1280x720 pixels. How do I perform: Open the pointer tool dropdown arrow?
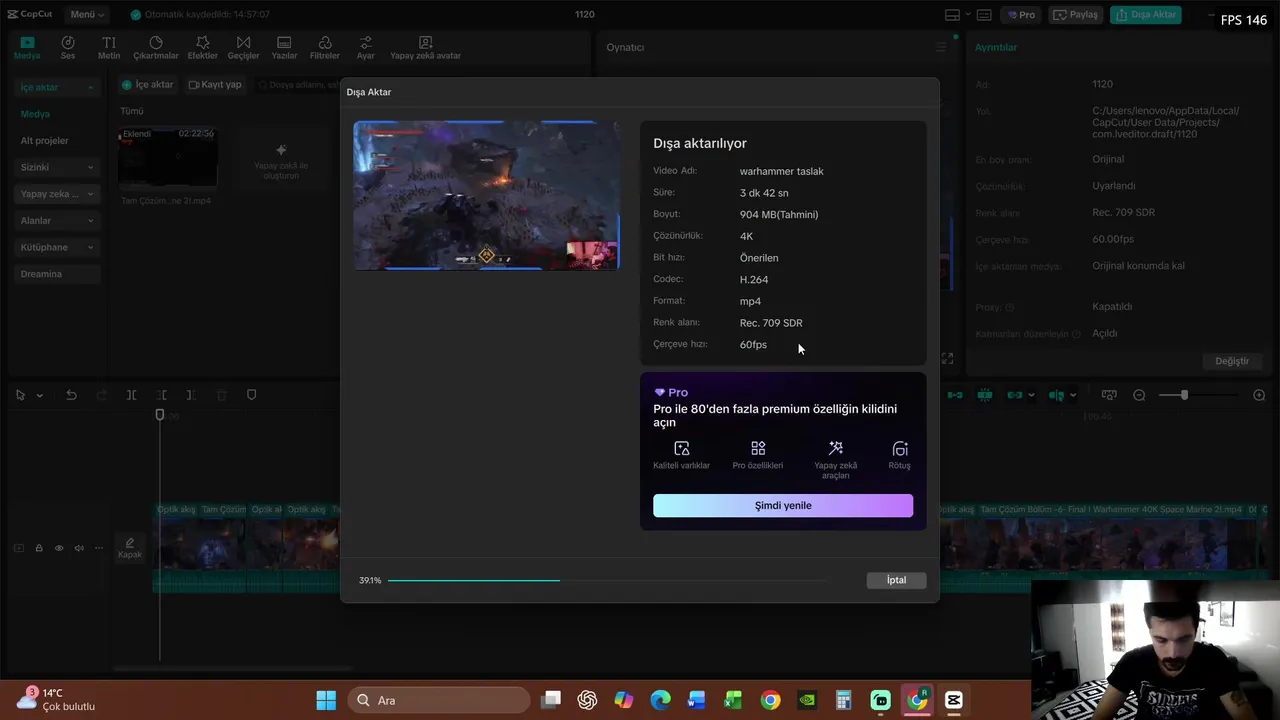point(40,396)
